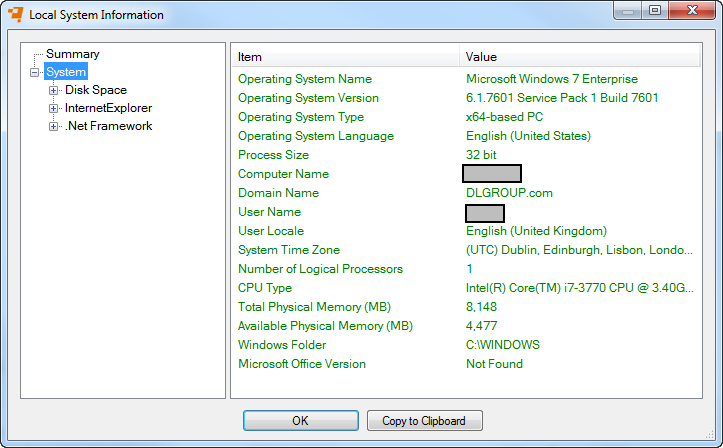Image resolution: width=723 pixels, height=448 pixels.
Task: Select Disk Space tree item
Action: click(96, 90)
